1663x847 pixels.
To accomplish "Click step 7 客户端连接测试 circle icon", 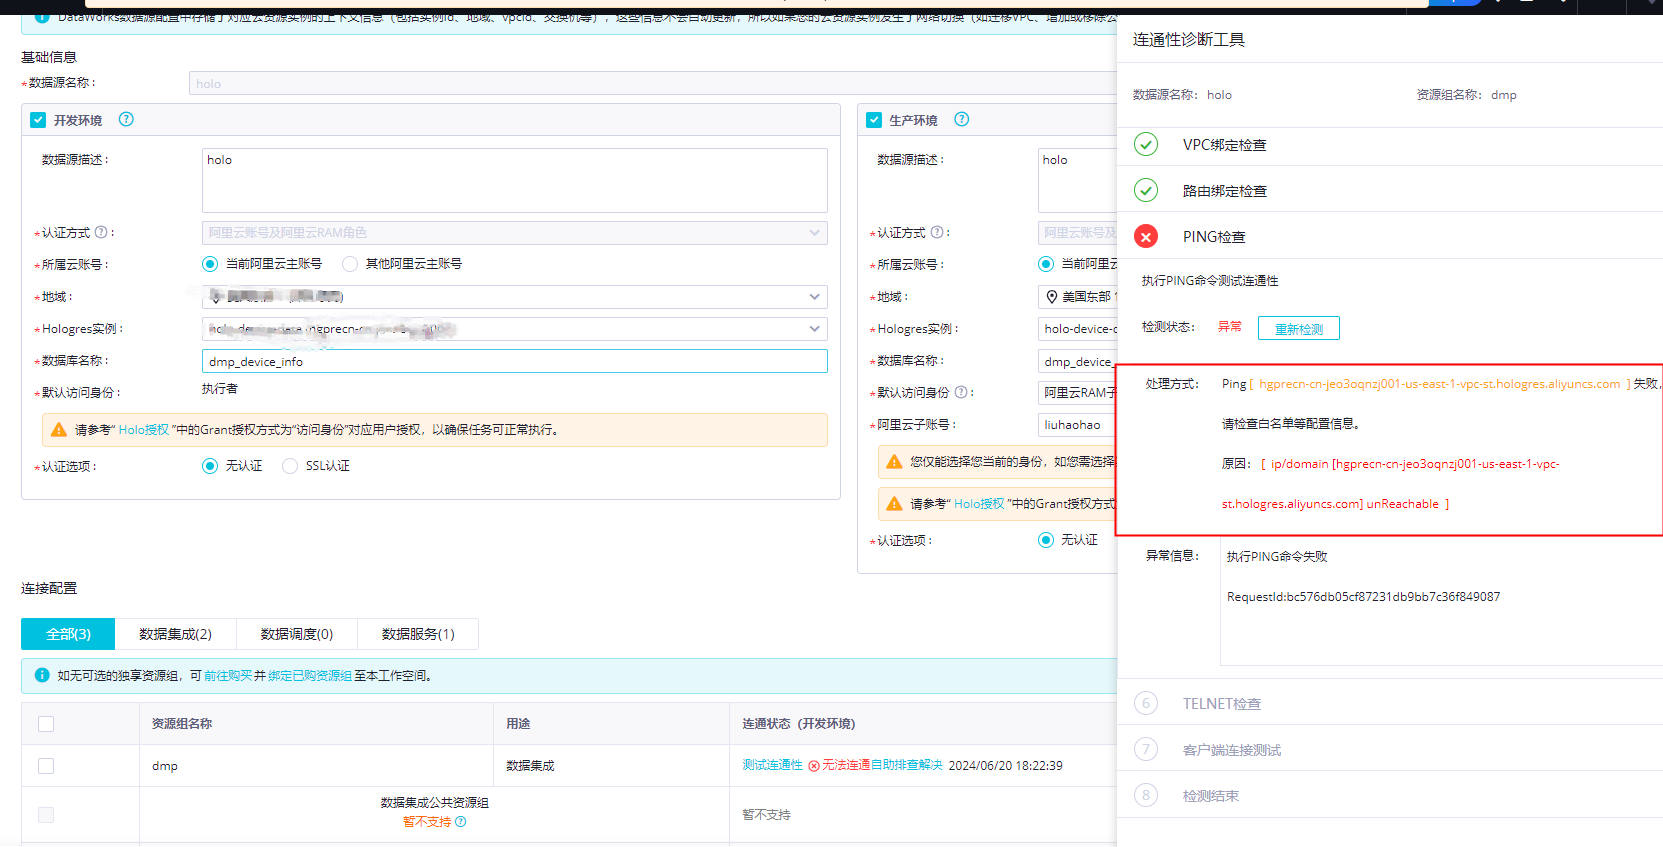I will click(x=1146, y=749).
